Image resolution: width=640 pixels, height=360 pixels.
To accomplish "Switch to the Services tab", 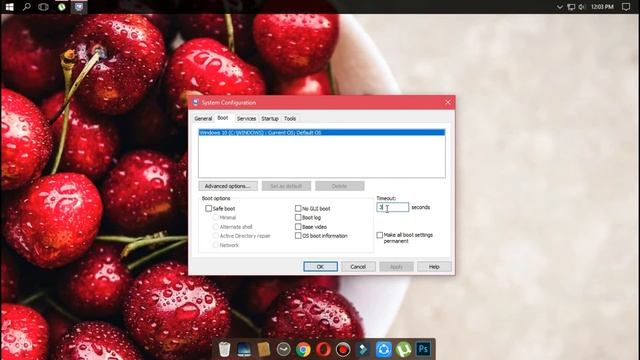I will pos(246,118).
